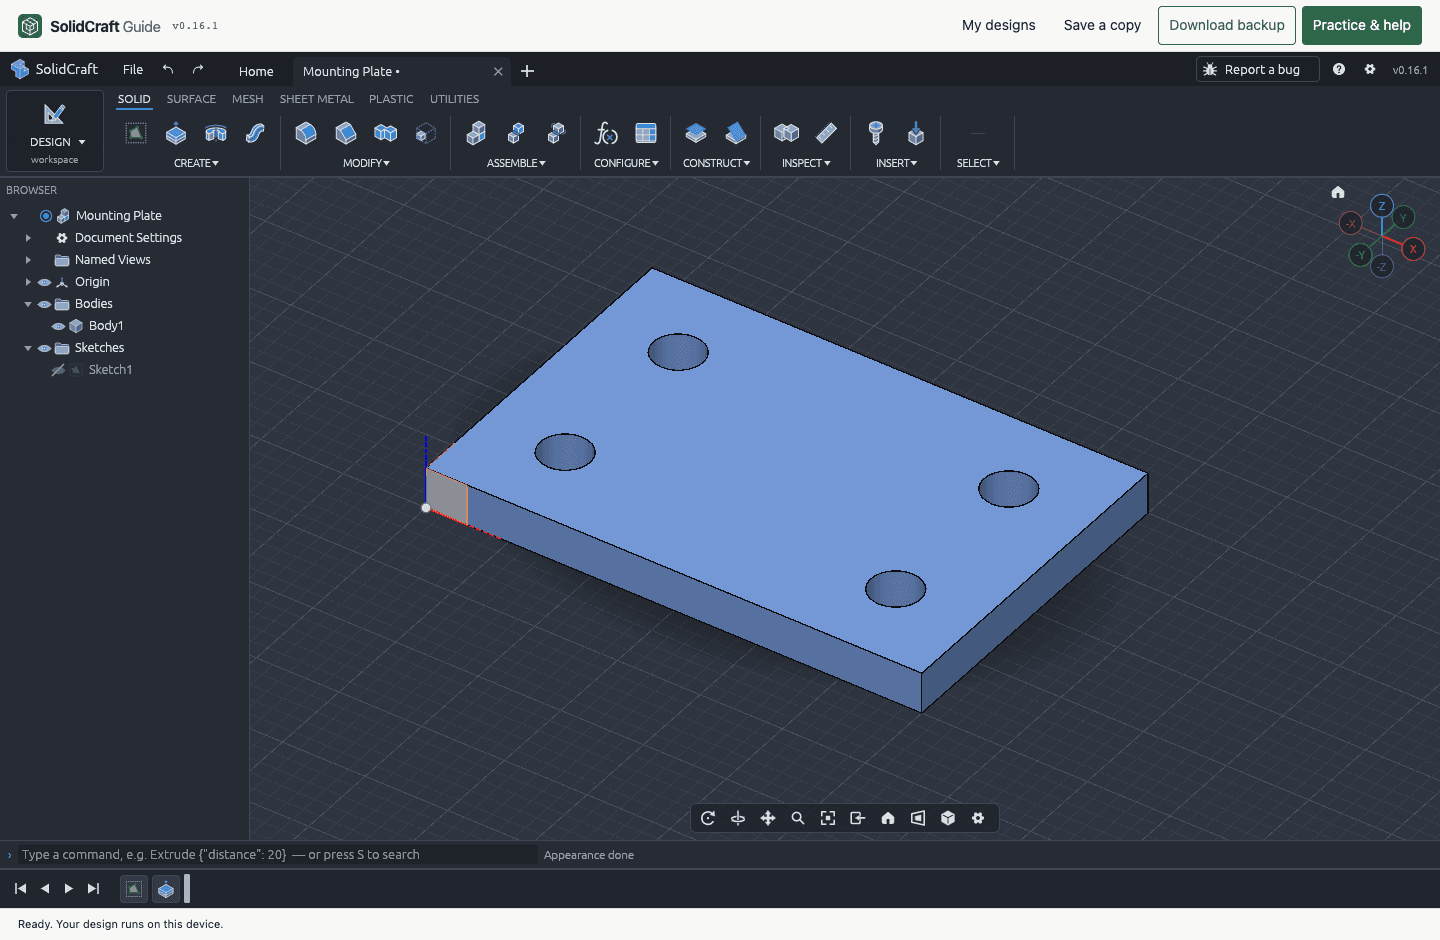Open the File menu
Viewport: 1440px width, 940px height.
click(133, 69)
